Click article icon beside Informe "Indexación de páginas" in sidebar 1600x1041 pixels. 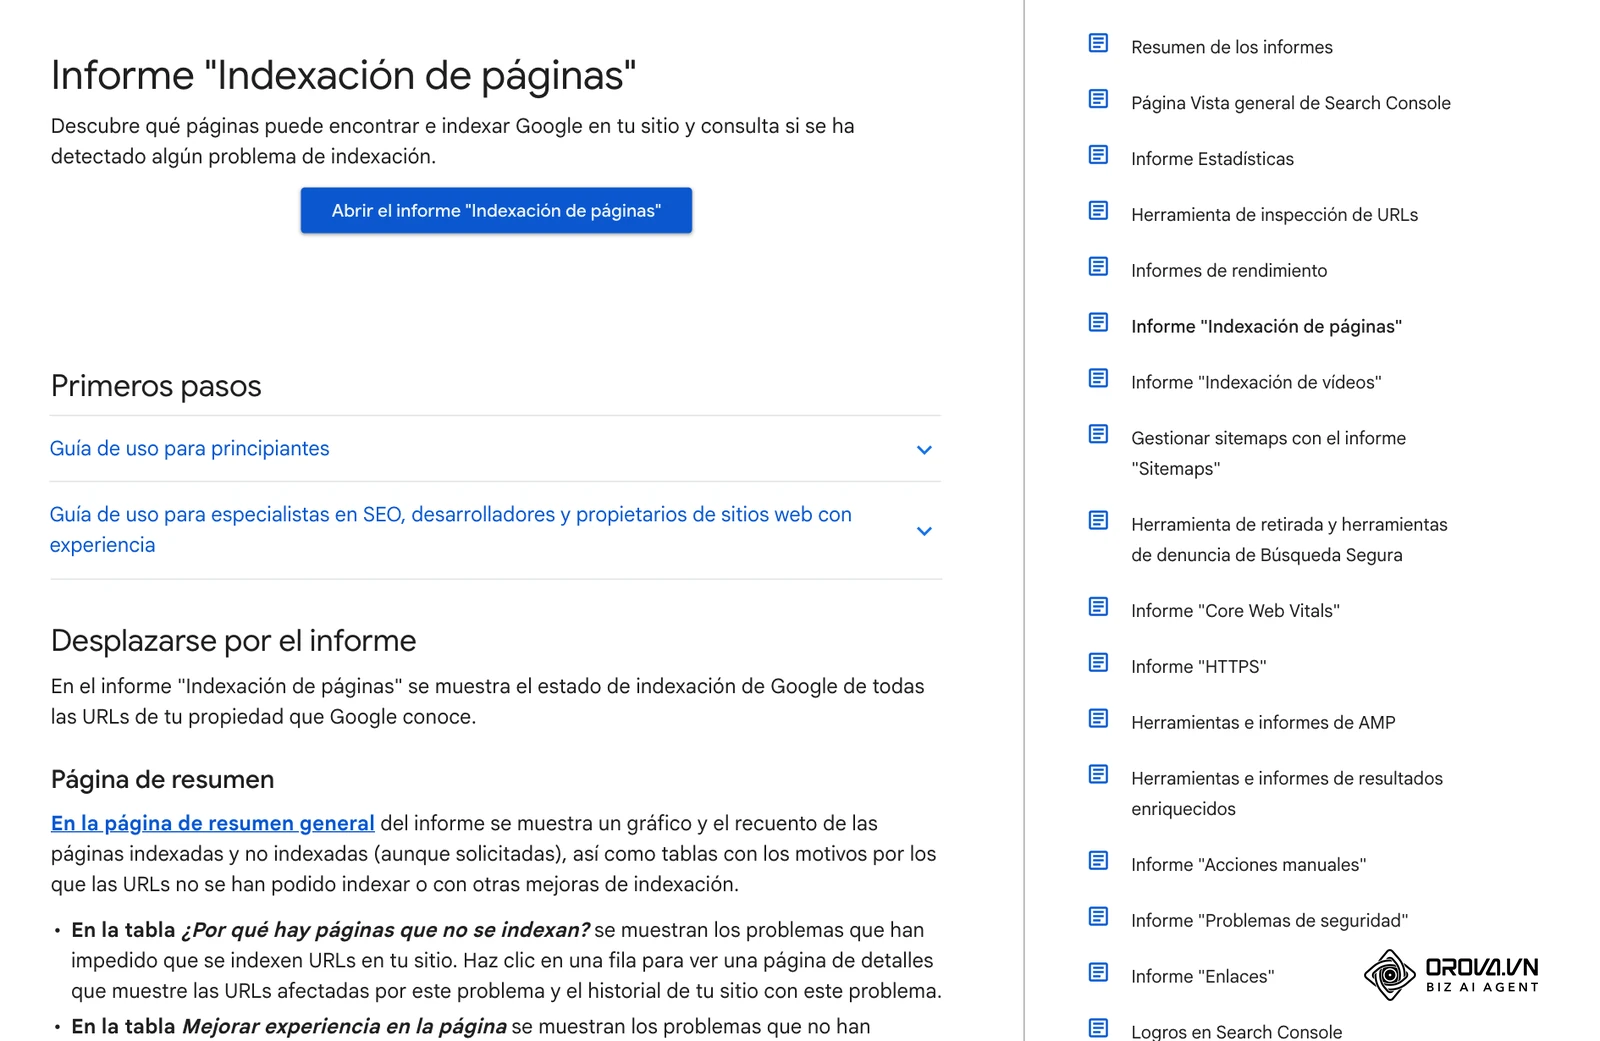coord(1098,323)
